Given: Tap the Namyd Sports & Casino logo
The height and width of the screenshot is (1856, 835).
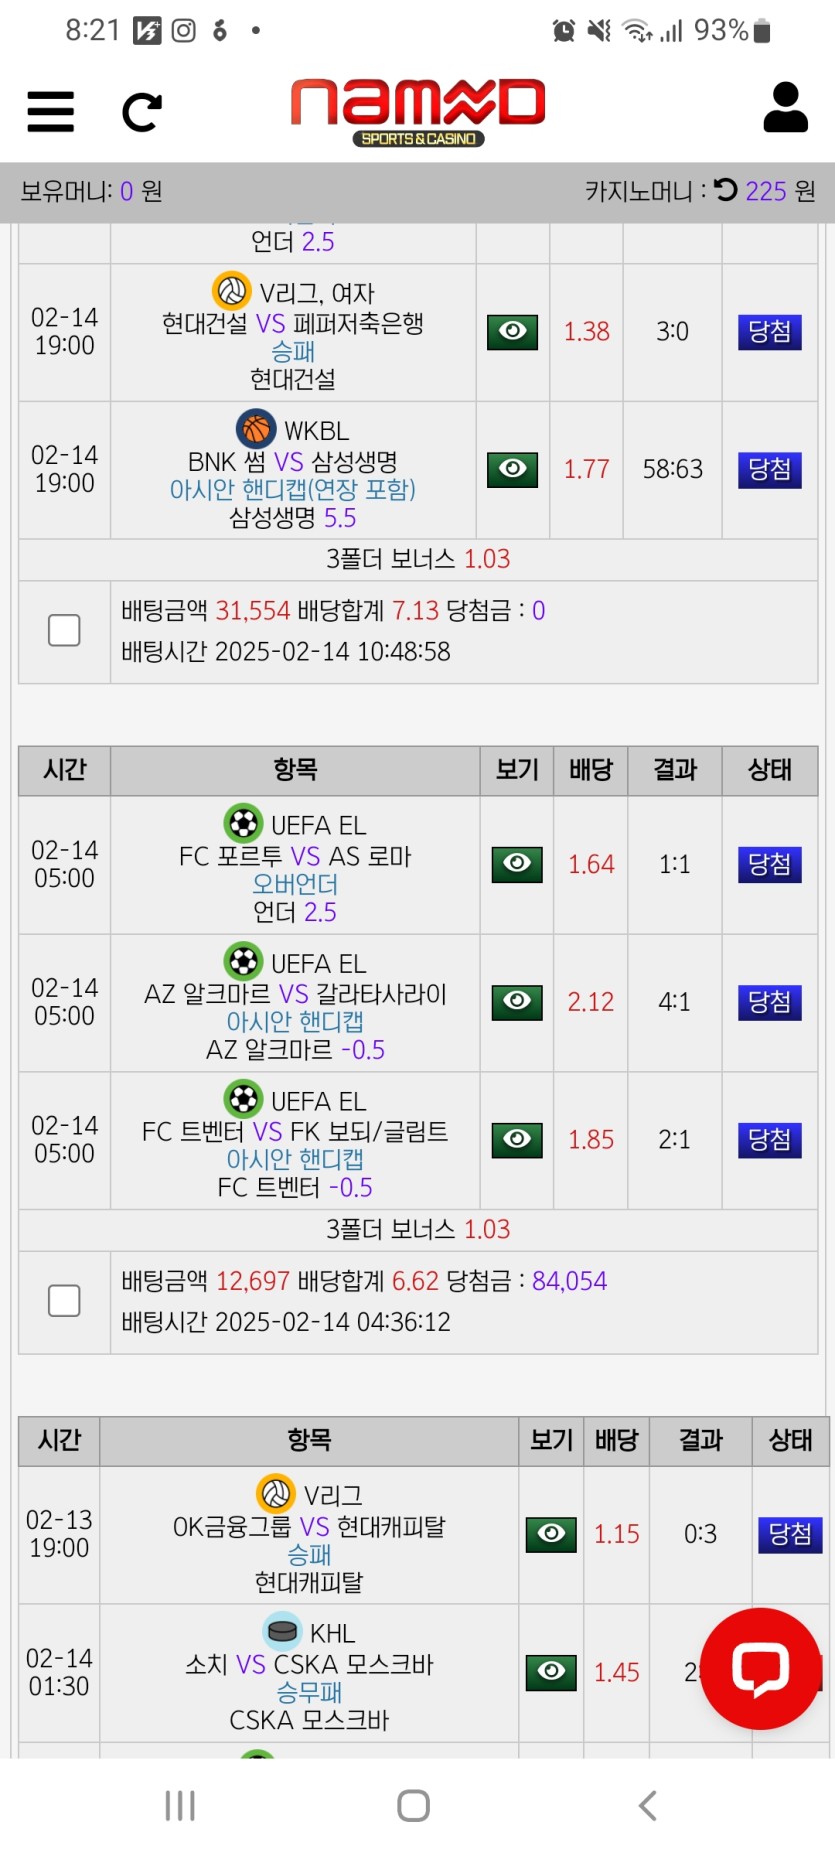Looking at the screenshot, I should click(418, 111).
